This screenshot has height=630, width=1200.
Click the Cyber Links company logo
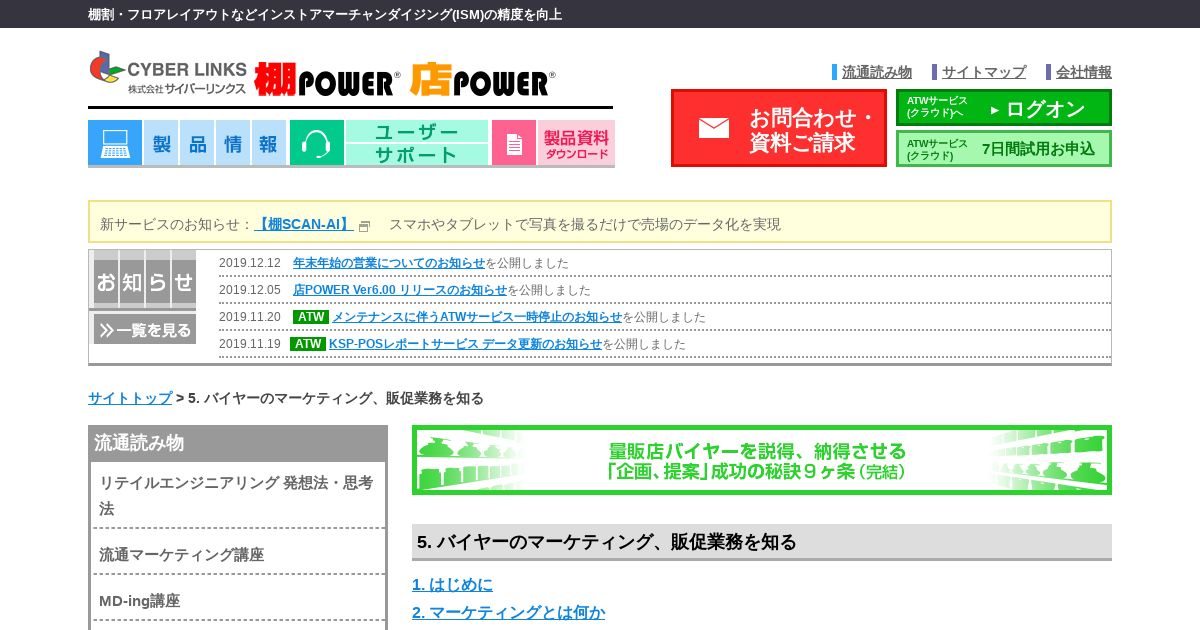coord(167,74)
